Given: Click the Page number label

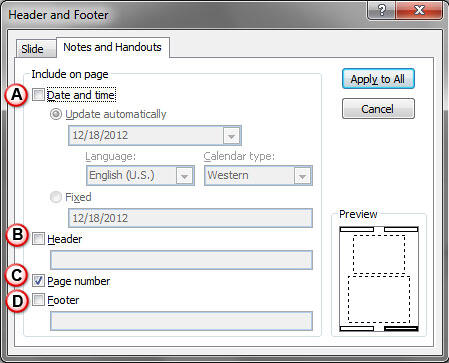Looking at the screenshot, I should [79, 281].
